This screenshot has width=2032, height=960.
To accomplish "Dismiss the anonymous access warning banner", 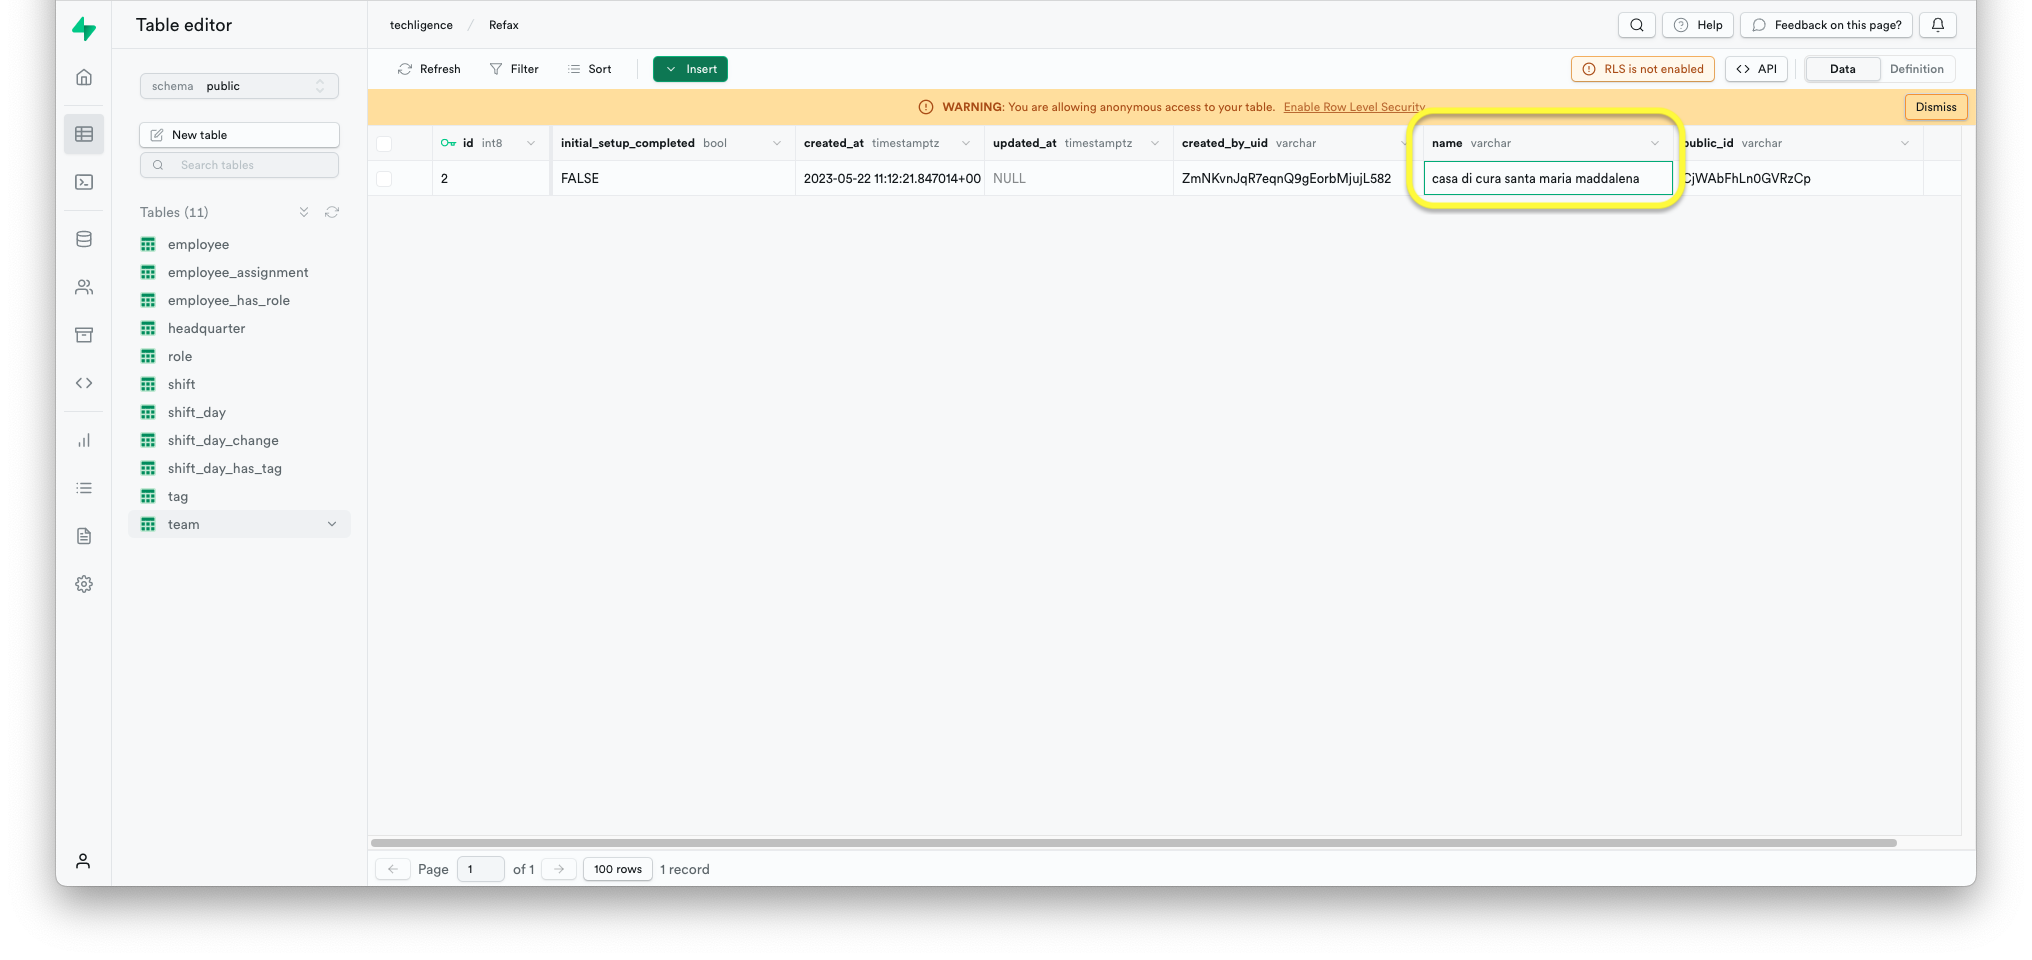I will tap(1935, 106).
